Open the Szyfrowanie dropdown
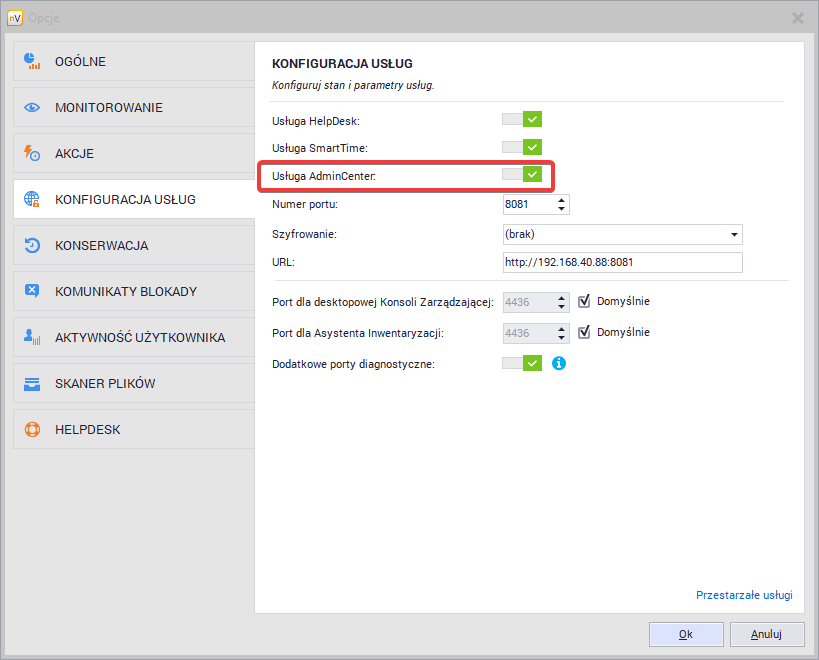The height and width of the screenshot is (660, 819). coord(735,234)
